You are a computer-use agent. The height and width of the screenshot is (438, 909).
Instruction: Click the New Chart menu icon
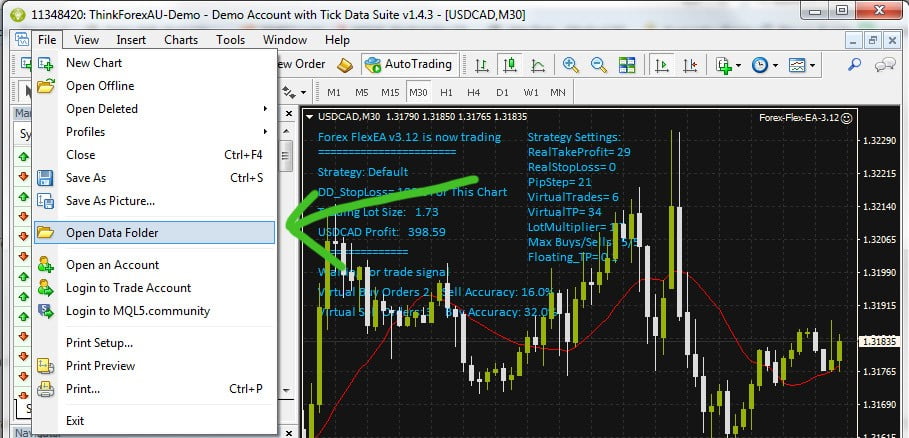coord(45,63)
